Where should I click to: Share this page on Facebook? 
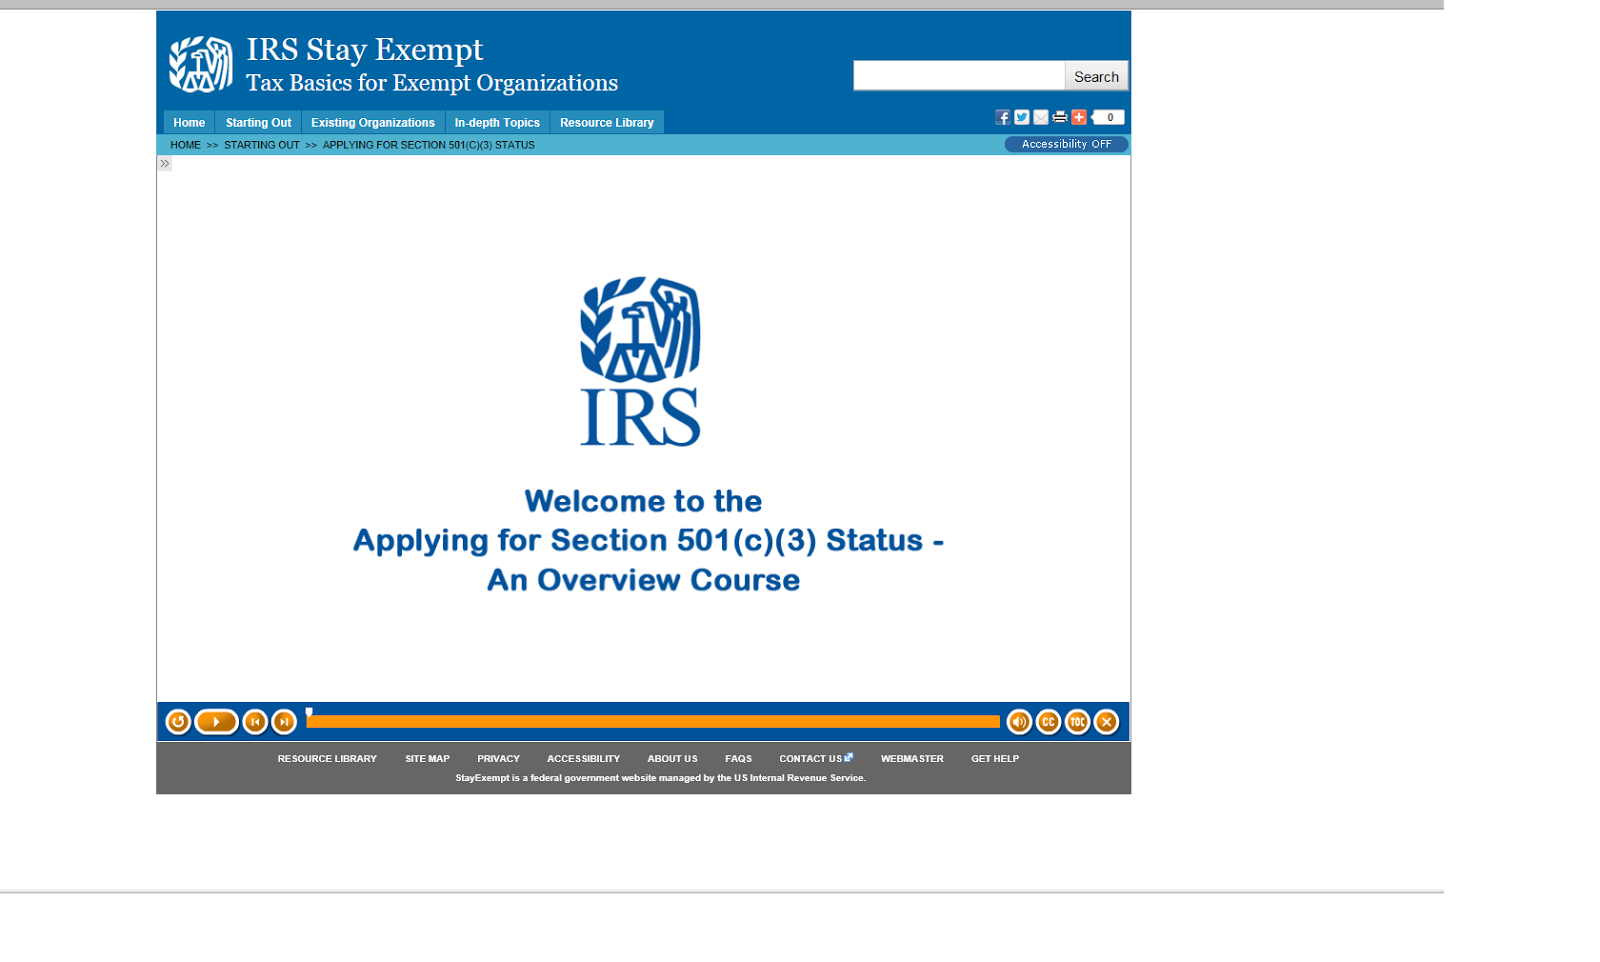point(1002,117)
